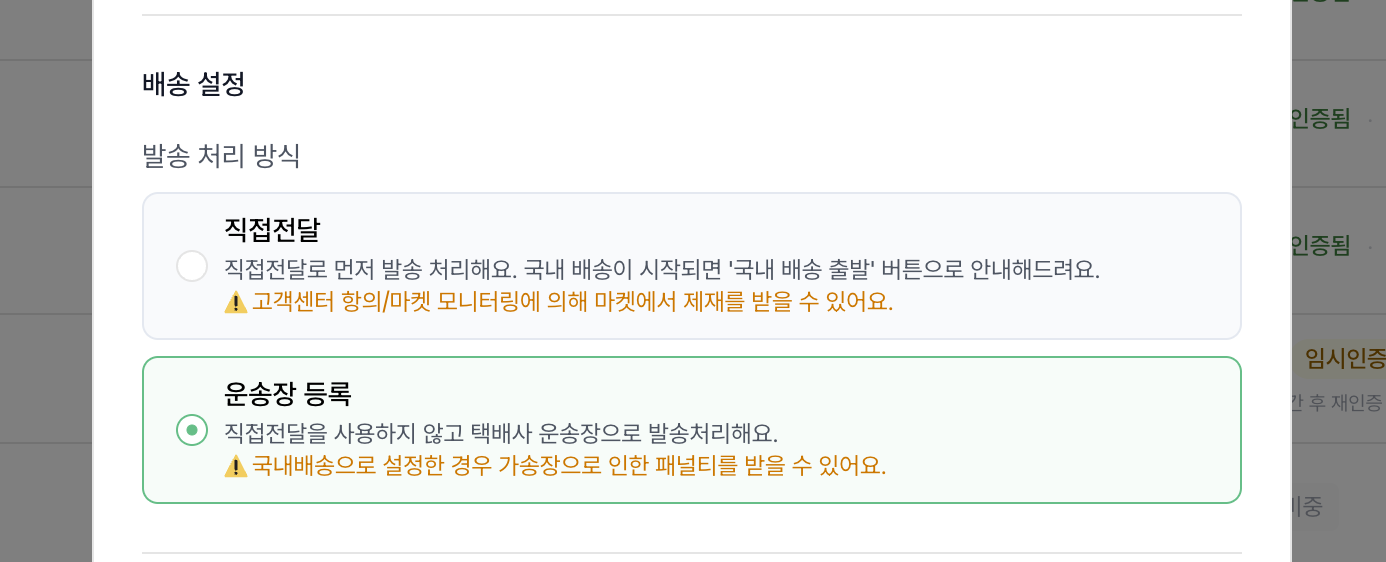Click the lower 인증됨 status badge
The width and height of the screenshot is (1386, 562).
click(x=1321, y=244)
